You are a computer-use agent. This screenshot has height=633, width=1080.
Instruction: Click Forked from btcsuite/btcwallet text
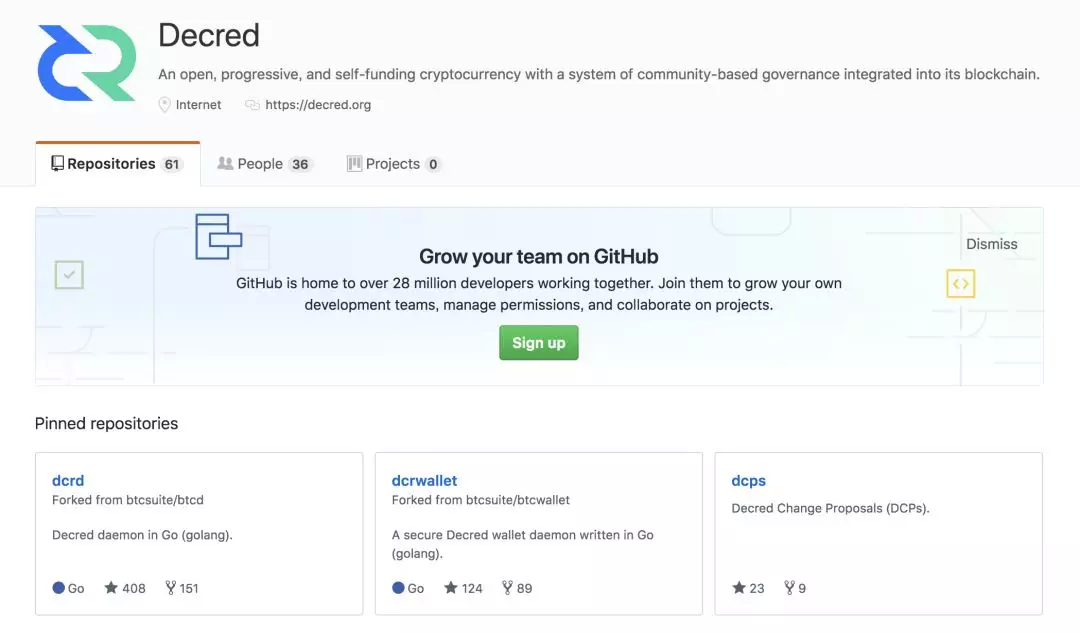tap(481, 500)
